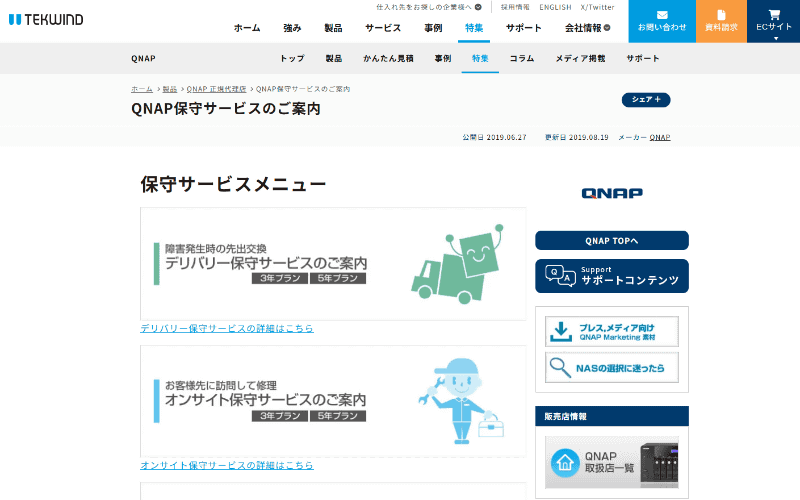800x500 pixels.
Task: Click the blue technician illustration
Action: click(461, 401)
